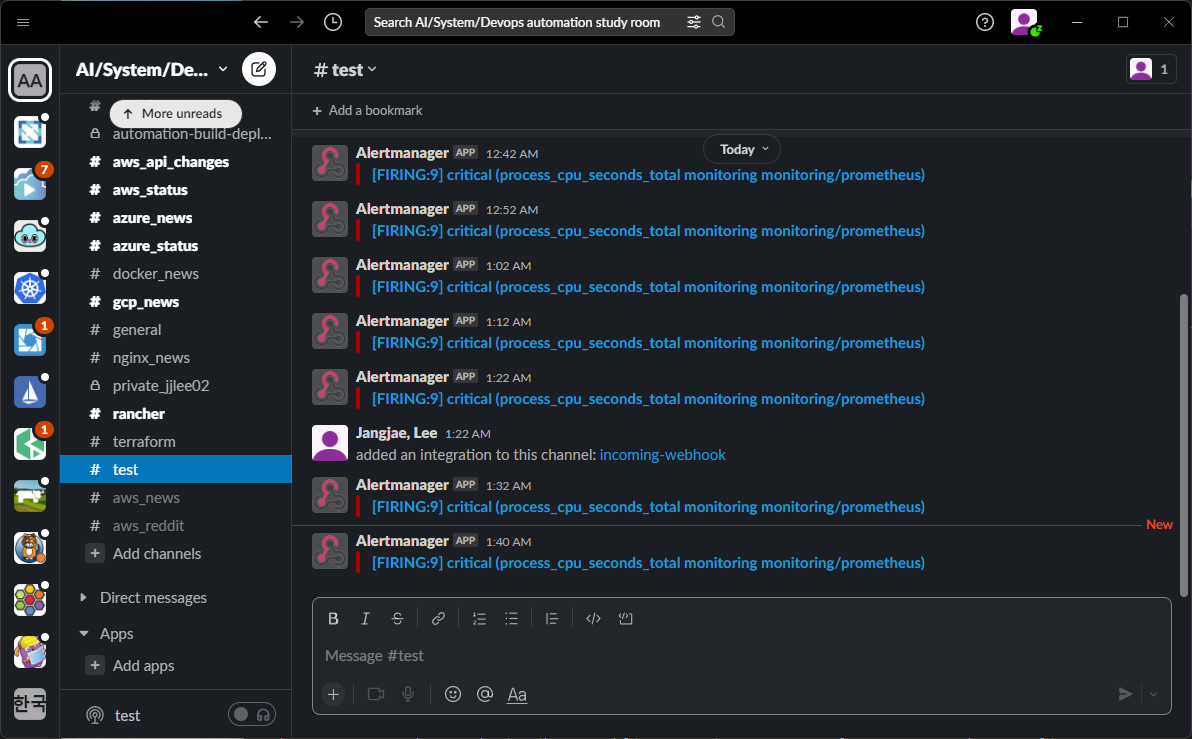Record an audio clip with microphone
Viewport: 1192px width, 739px height.
click(408, 694)
